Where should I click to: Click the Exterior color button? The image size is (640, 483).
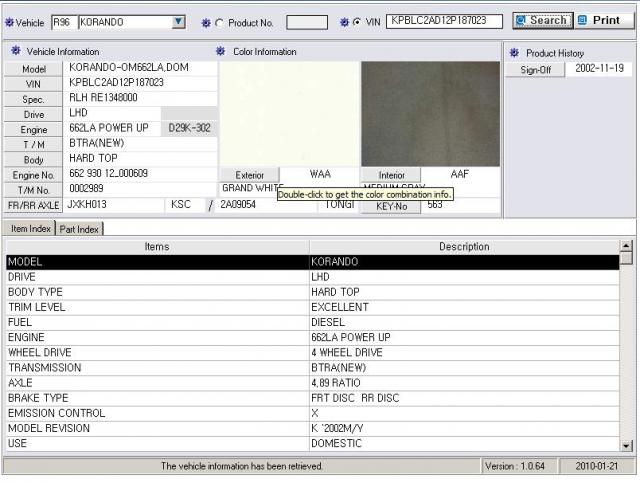click(x=250, y=175)
